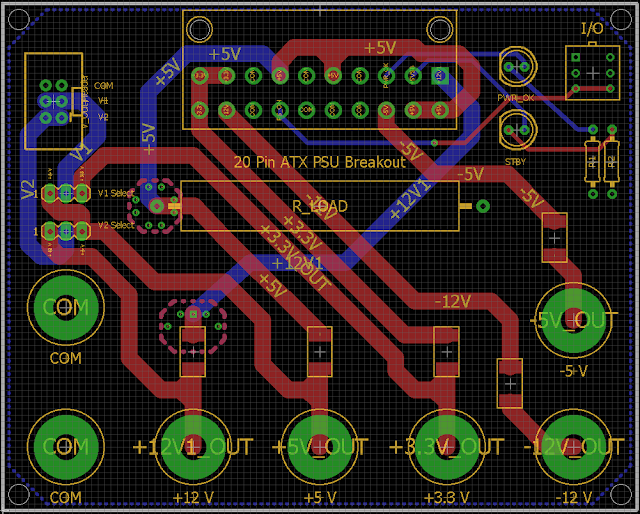Image resolution: width=640 pixels, height=514 pixels.
Task: Select resistor R2 near the I/O switch
Action: click(611, 161)
